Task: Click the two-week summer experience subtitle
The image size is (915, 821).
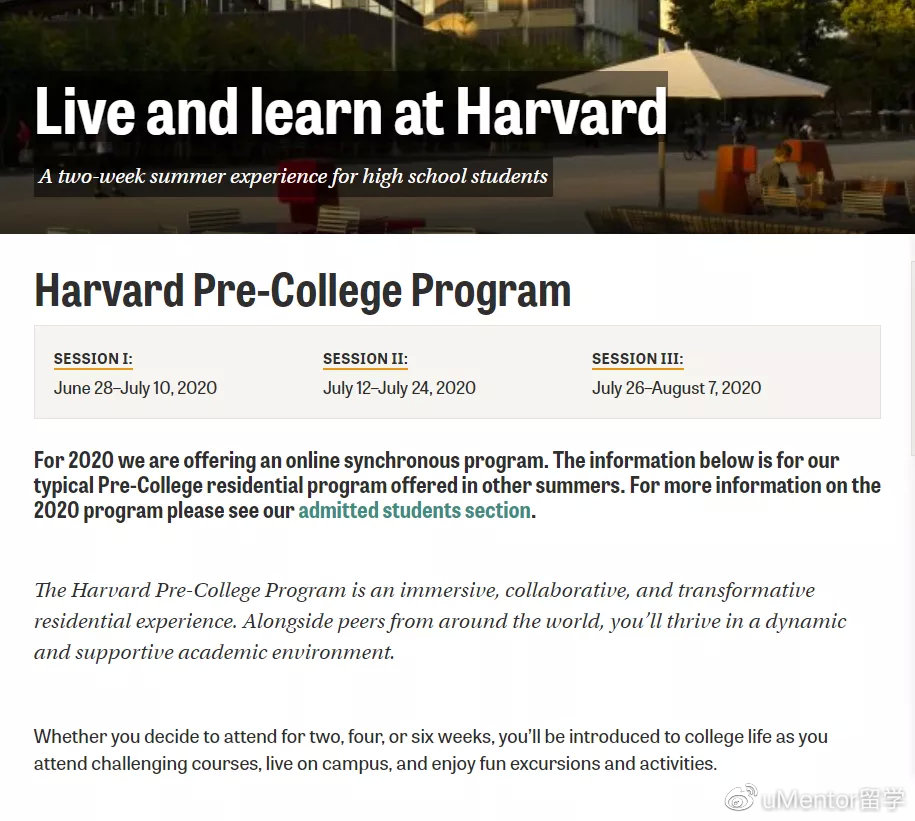Action: click(293, 176)
